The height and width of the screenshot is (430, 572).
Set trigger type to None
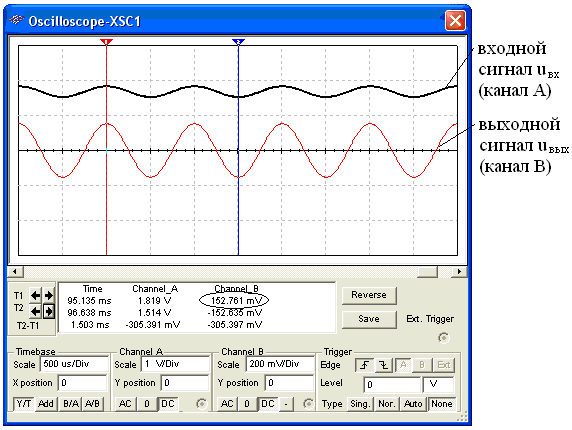click(x=441, y=404)
